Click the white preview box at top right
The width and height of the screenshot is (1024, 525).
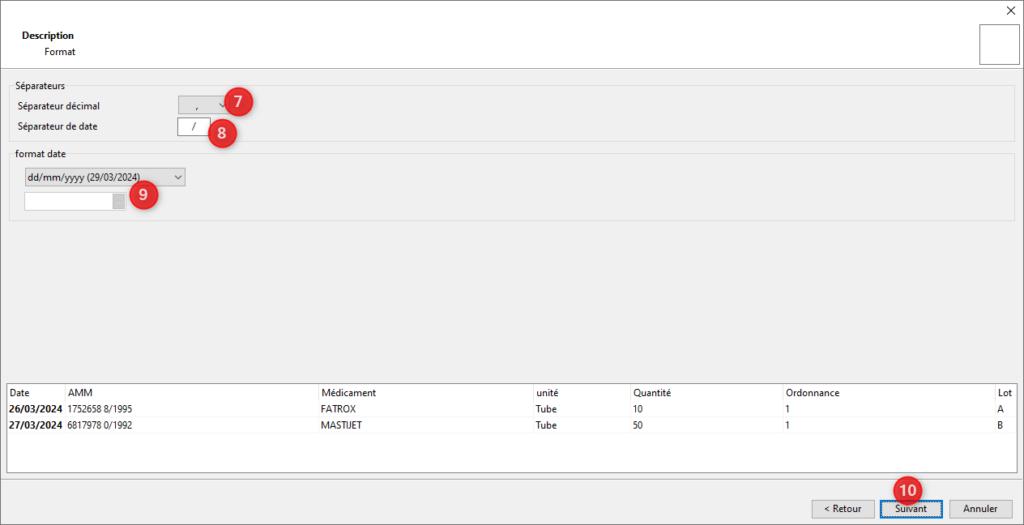[x=998, y=45]
